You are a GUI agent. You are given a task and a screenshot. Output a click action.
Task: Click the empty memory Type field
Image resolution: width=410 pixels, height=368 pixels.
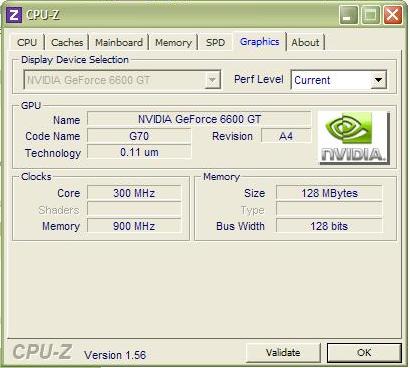[329, 210]
